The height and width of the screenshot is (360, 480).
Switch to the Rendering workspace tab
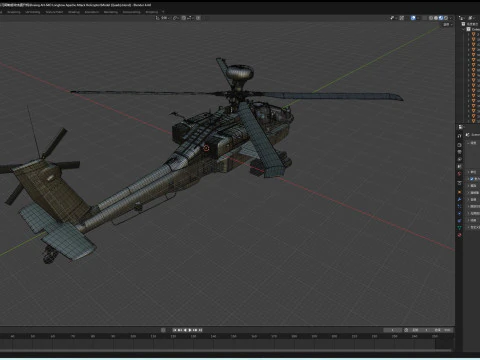click(x=111, y=12)
